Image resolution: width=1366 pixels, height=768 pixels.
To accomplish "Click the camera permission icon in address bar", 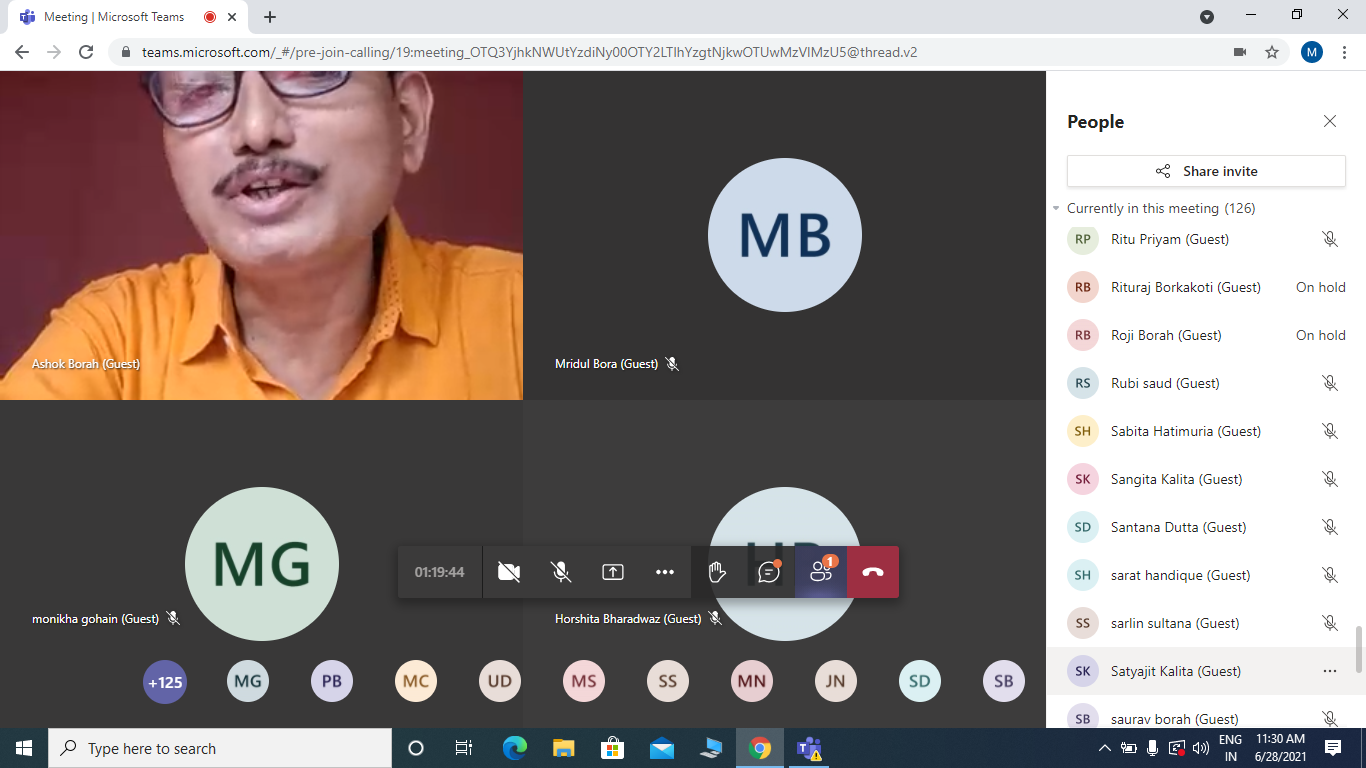I will pos(1240,52).
